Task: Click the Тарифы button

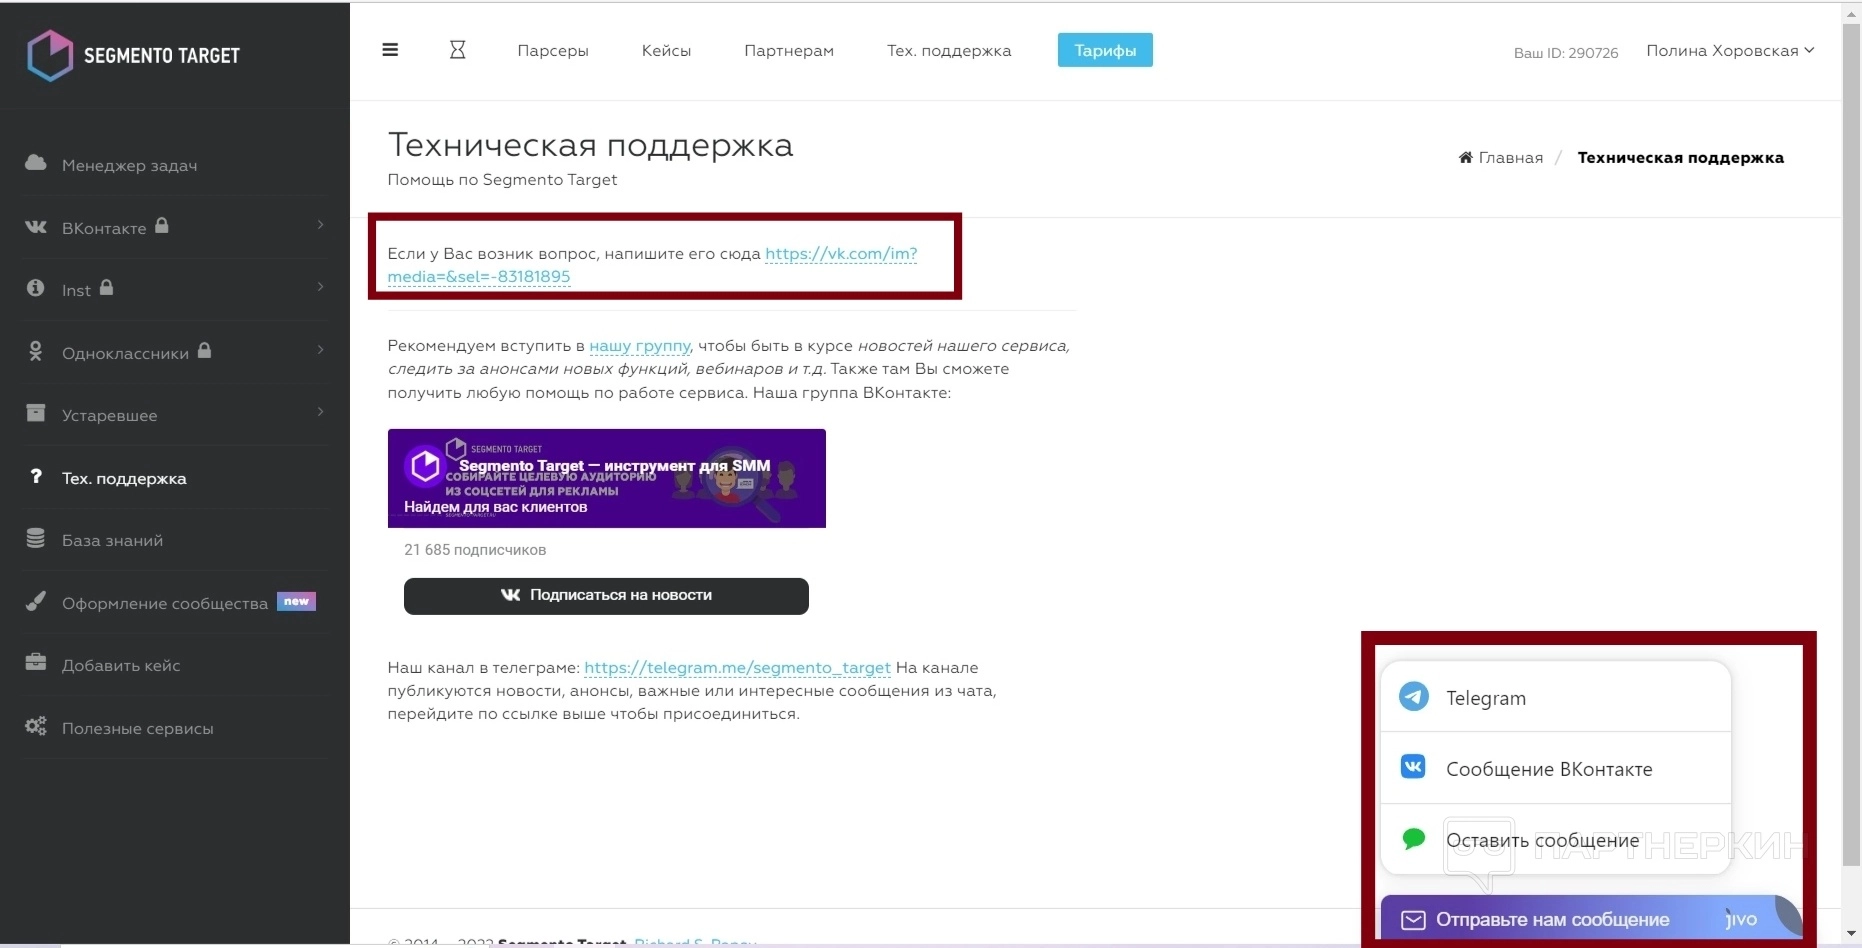Action: pos(1105,50)
